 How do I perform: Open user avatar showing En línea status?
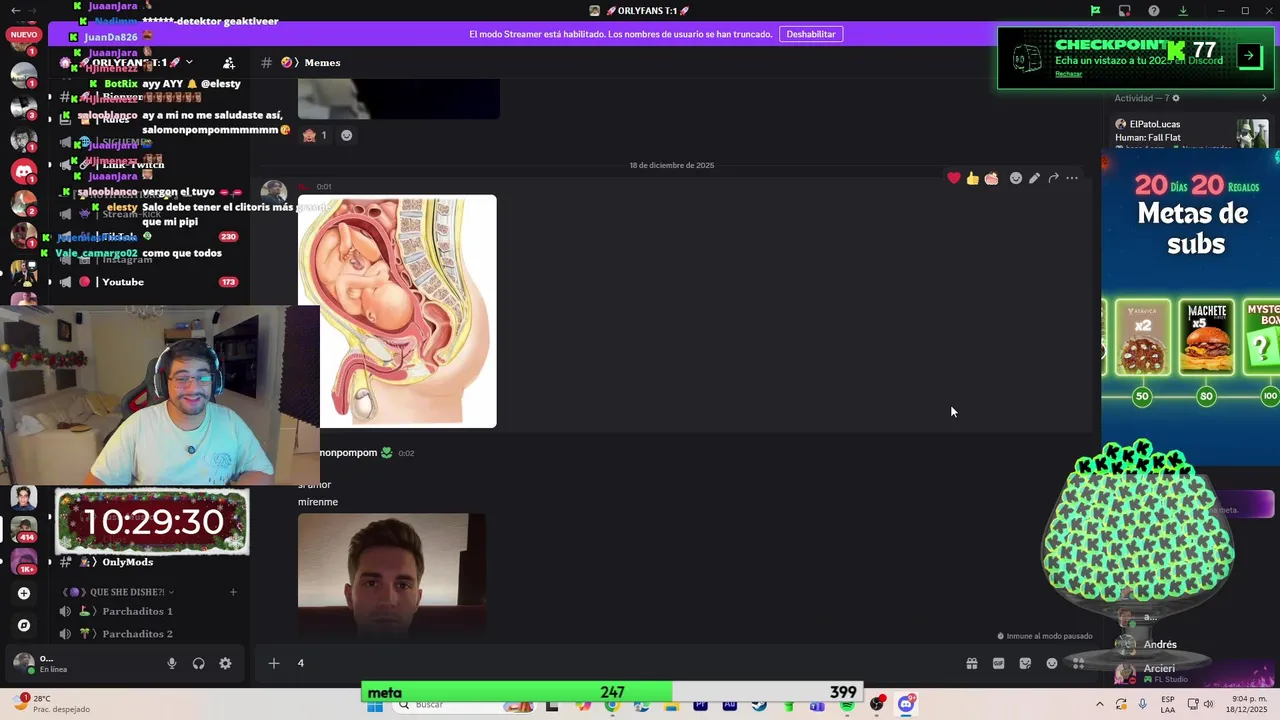click(x=23, y=663)
